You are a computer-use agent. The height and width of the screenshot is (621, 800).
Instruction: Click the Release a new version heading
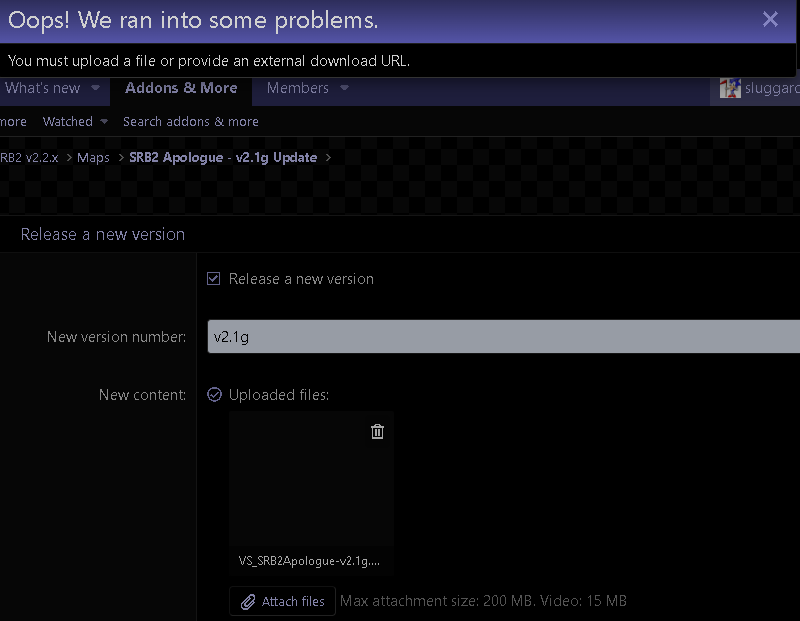point(103,234)
